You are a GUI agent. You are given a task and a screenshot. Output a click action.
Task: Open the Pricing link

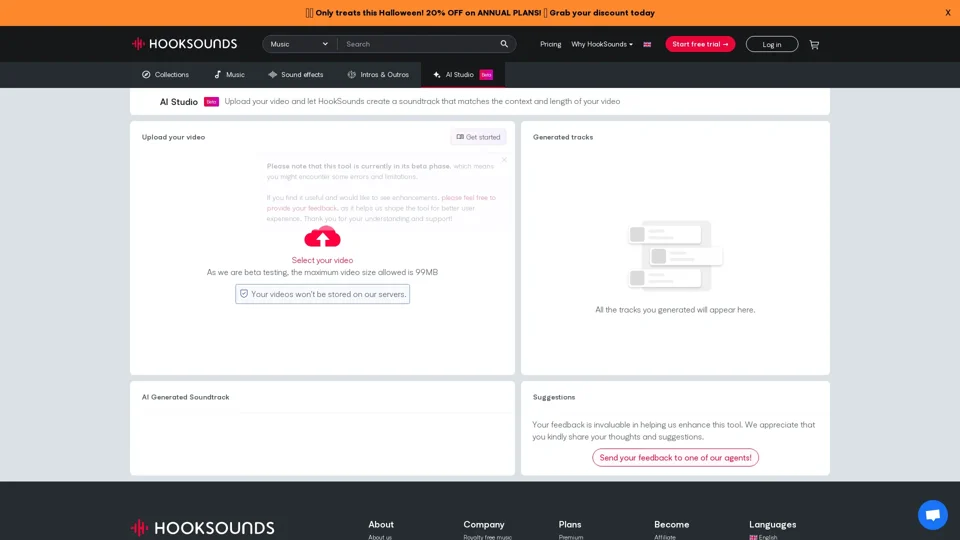pos(550,44)
